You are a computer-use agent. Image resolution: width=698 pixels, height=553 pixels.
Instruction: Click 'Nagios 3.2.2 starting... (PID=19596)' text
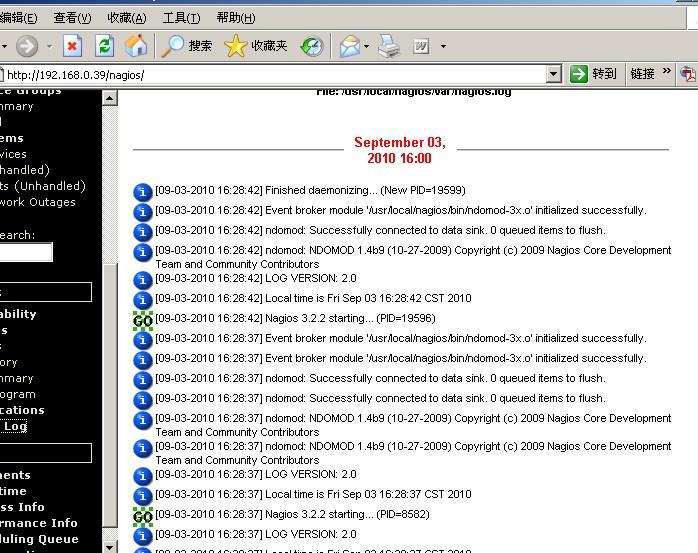tap(350, 318)
